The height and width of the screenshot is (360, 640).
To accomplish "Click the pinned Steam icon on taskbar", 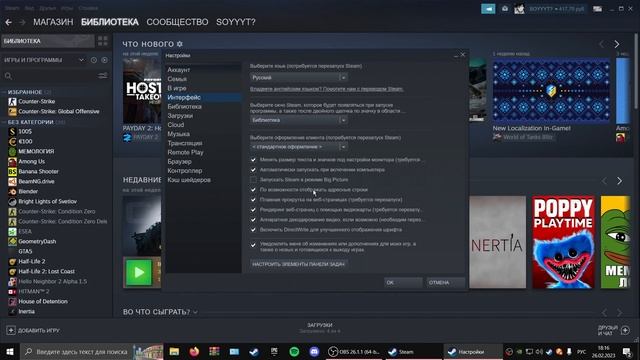I will point(254,351).
